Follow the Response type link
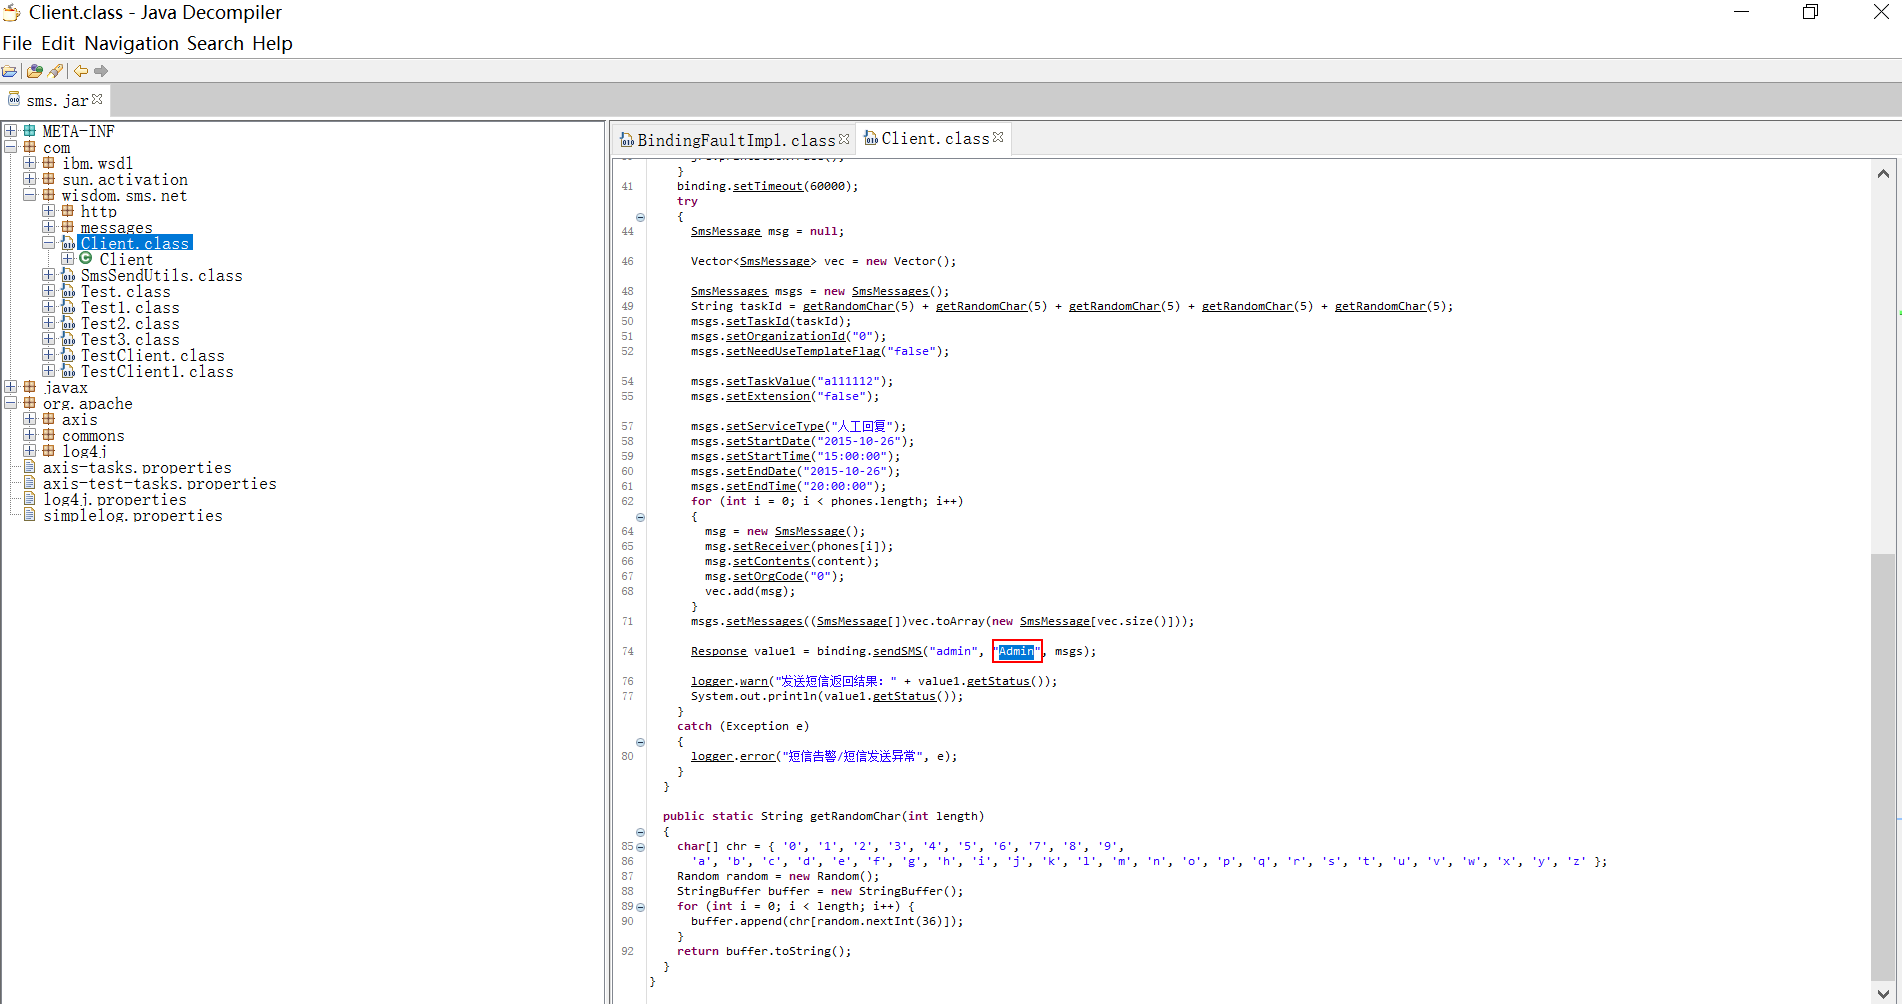This screenshot has width=1902, height=1004. coord(718,652)
